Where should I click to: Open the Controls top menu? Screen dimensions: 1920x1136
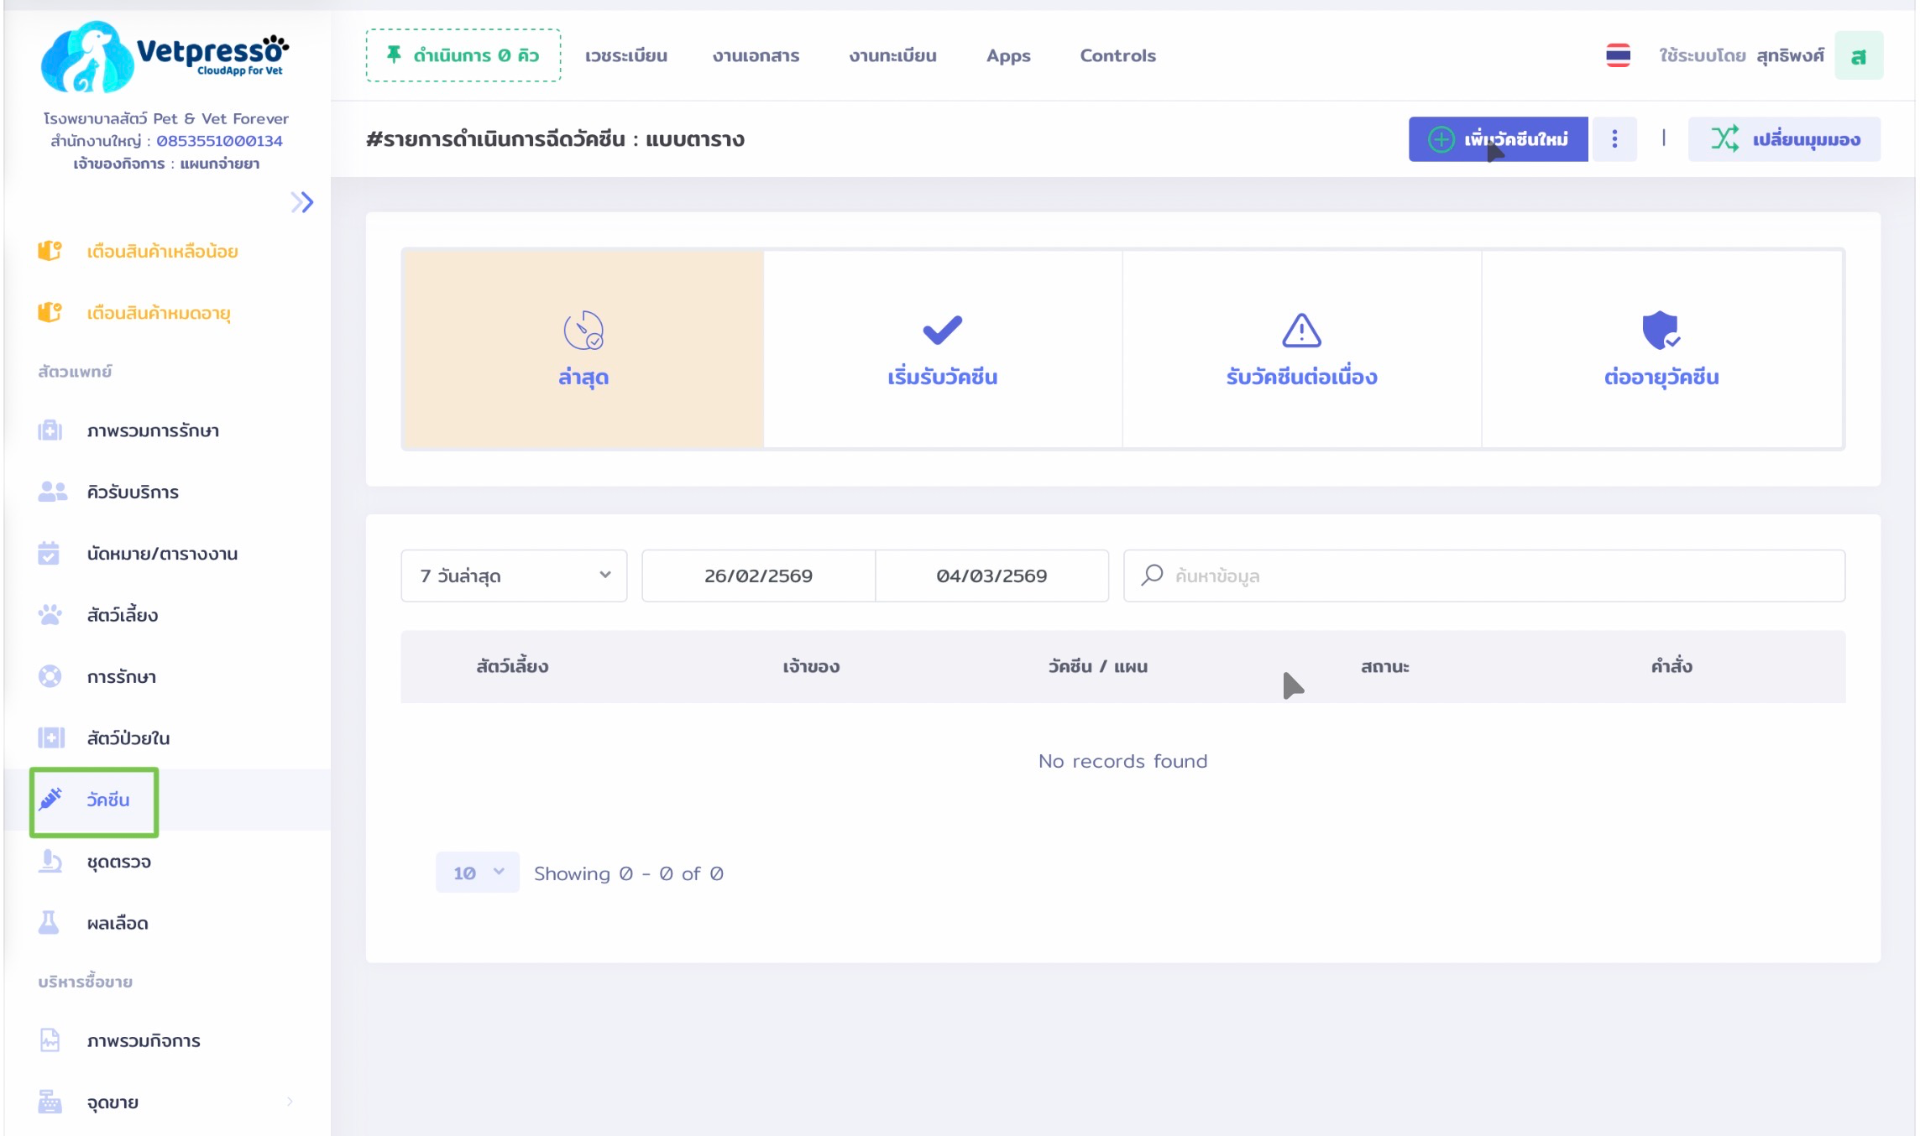1117,56
